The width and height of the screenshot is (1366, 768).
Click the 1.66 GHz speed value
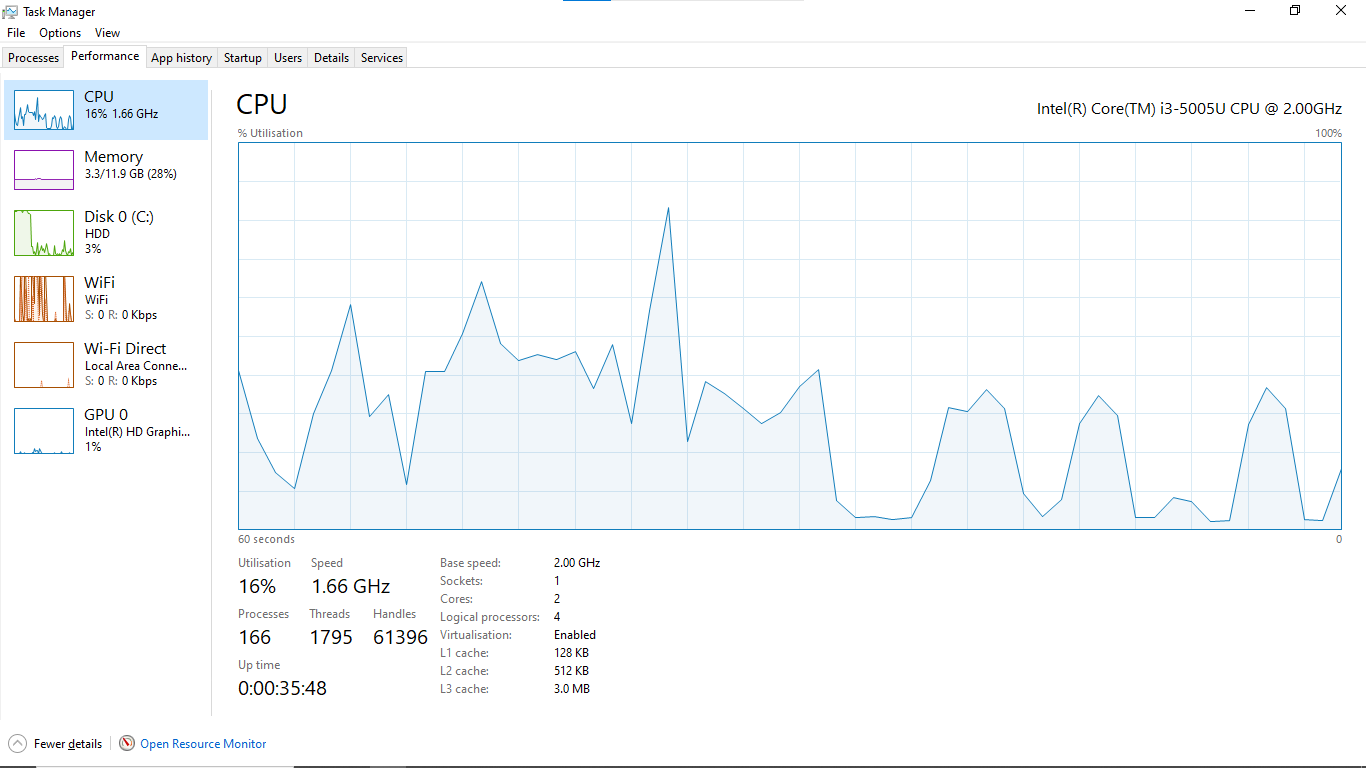(350, 586)
